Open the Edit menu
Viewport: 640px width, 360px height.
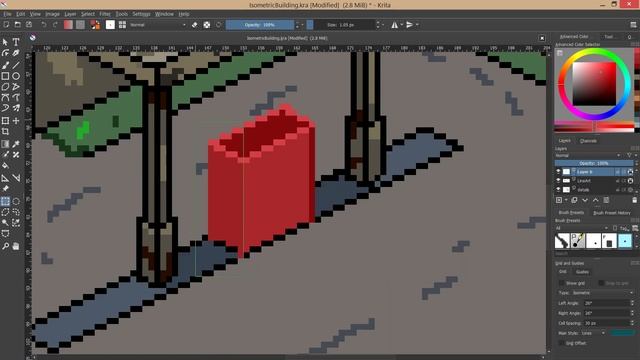click(20, 14)
